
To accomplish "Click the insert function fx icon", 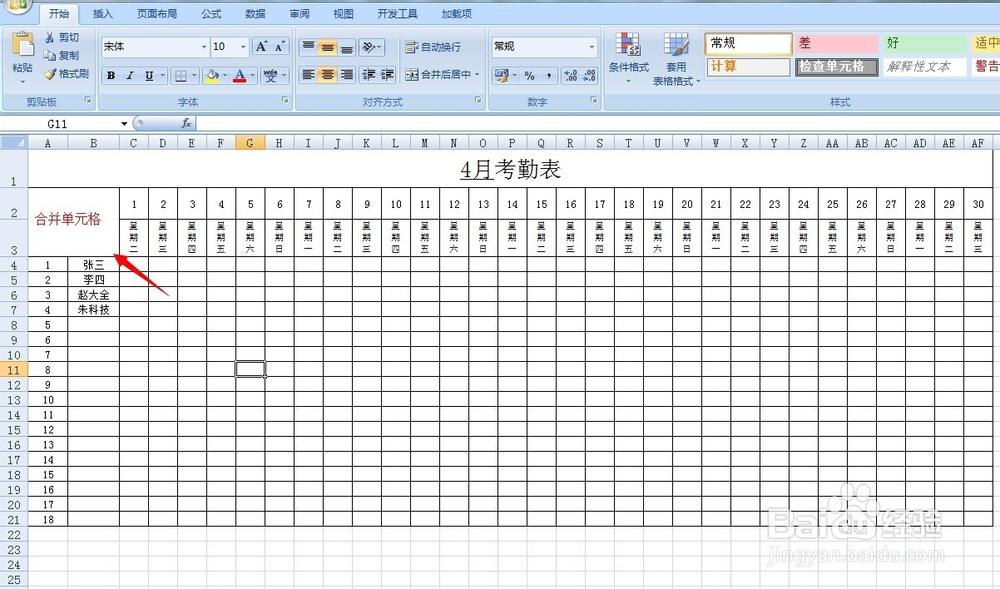I will pyautogui.click(x=186, y=124).
